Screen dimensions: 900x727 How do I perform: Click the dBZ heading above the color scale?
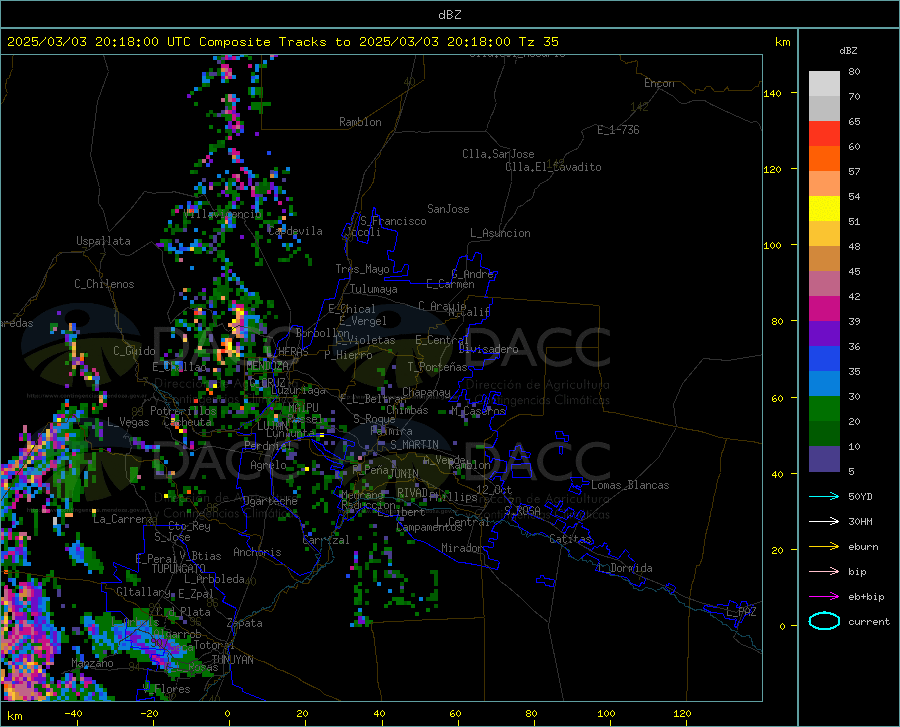(x=848, y=50)
